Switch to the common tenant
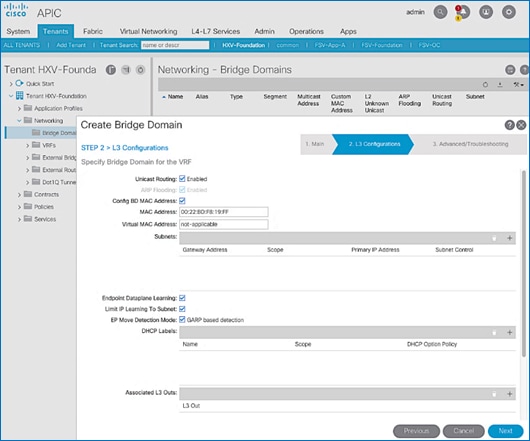The image size is (530, 441). [x=288, y=45]
